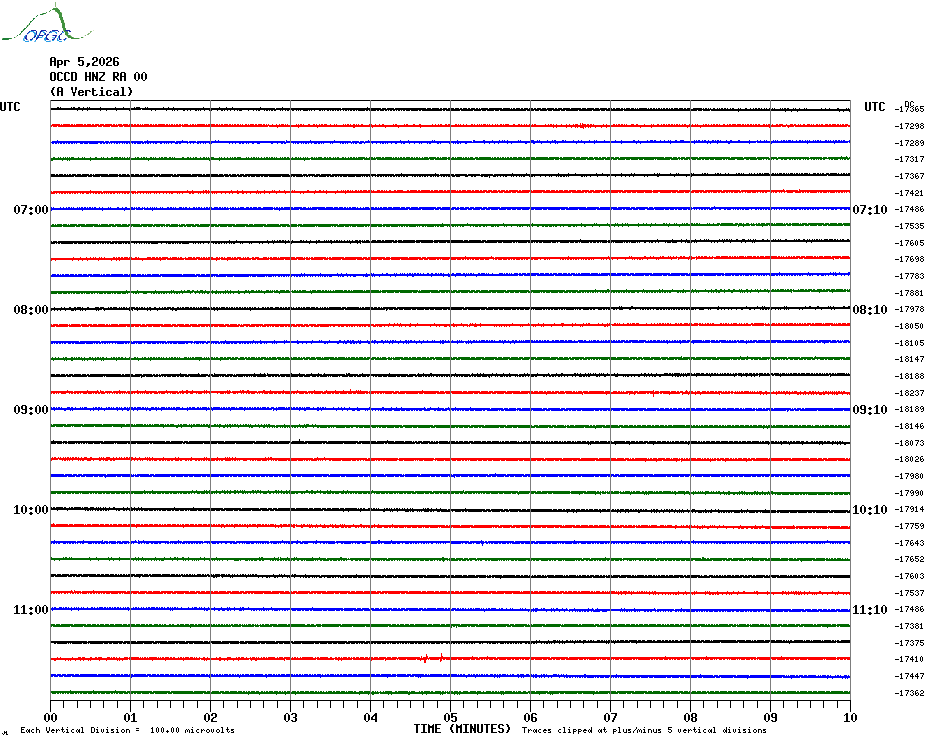The height and width of the screenshot is (744, 930).
Task: Select the 09:10 label on right side
Action: click(x=869, y=410)
